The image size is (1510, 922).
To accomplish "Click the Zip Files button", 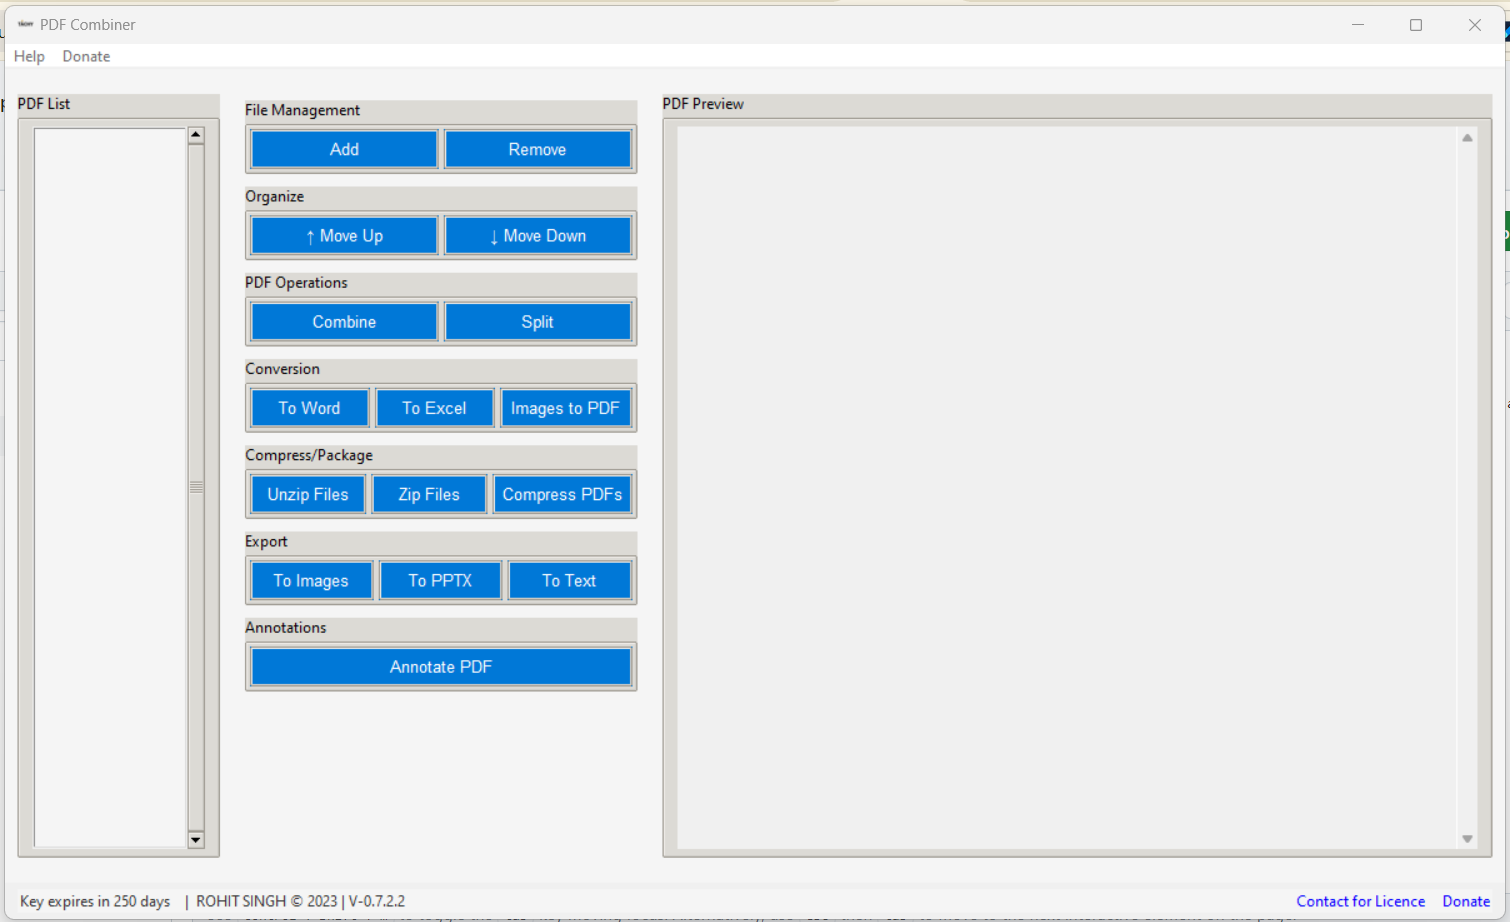I will [x=428, y=494].
